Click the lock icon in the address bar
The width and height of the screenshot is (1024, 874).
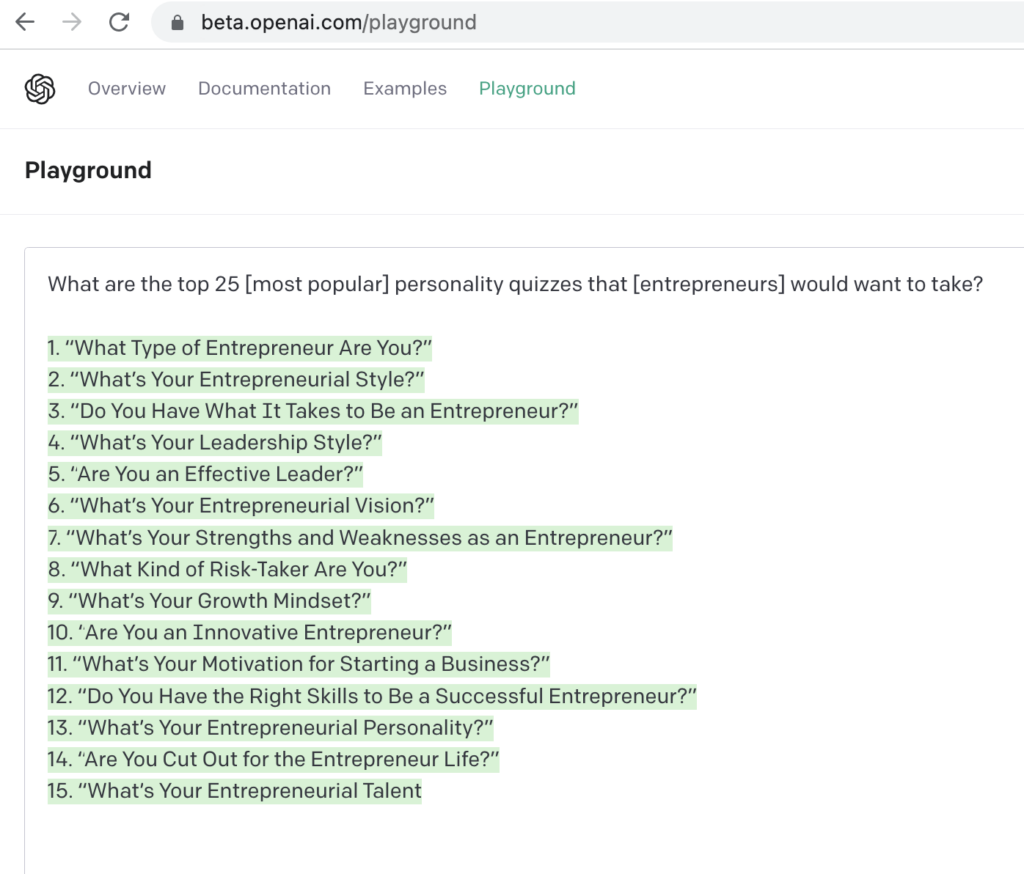(177, 23)
